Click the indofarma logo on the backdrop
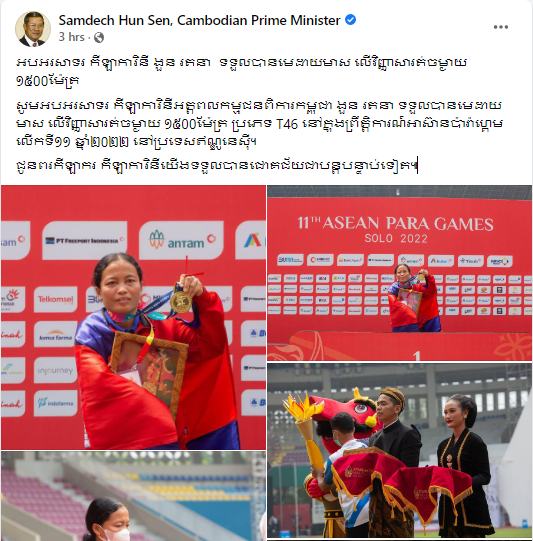The width and height of the screenshot is (533, 541). coord(56,403)
